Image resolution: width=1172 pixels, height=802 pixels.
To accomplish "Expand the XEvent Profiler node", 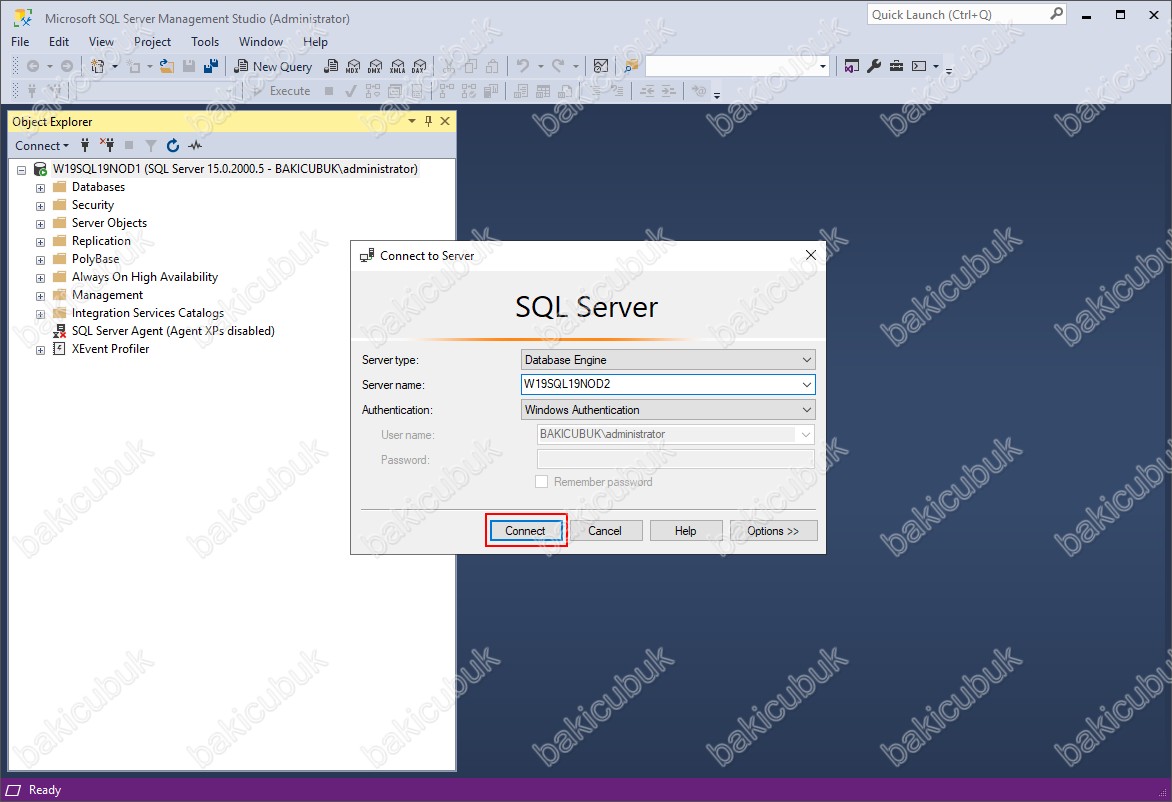I will tap(40, 350).
